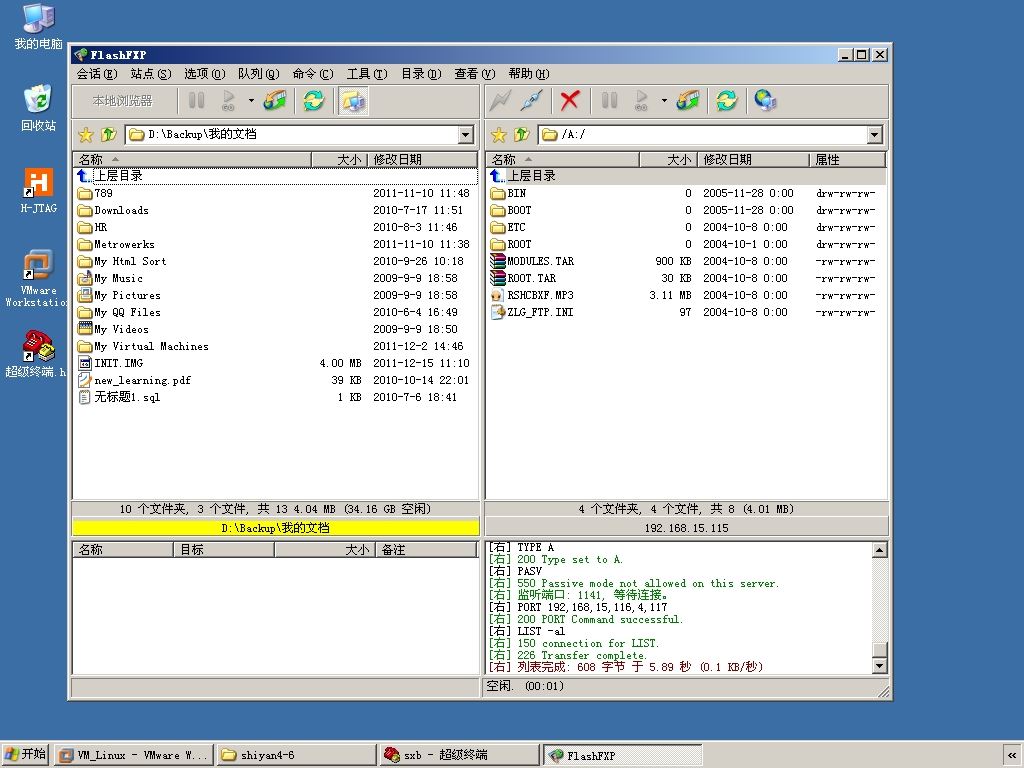Click the remote pane queue play icon
The width and height of the screenshot is (1024, 768).
click(641, 101)
